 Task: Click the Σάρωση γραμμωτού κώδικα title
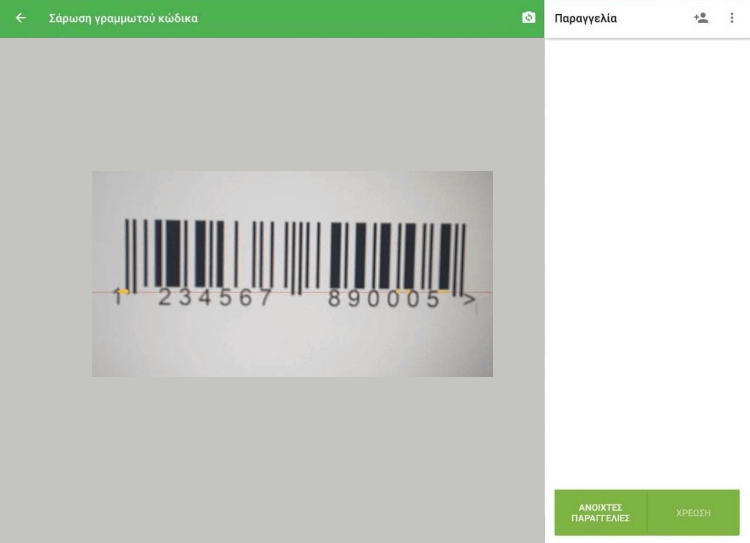coord(123,18)
